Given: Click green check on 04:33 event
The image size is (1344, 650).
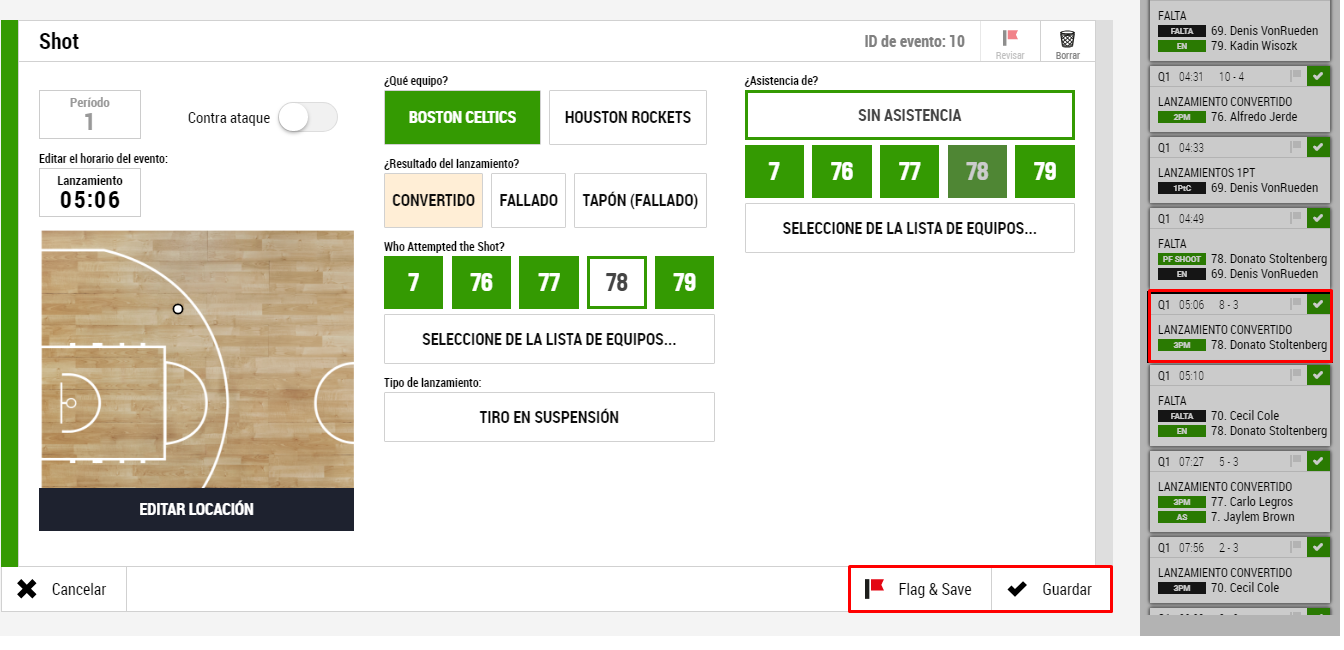Looking at the screenshot, I should (1319, 146).
